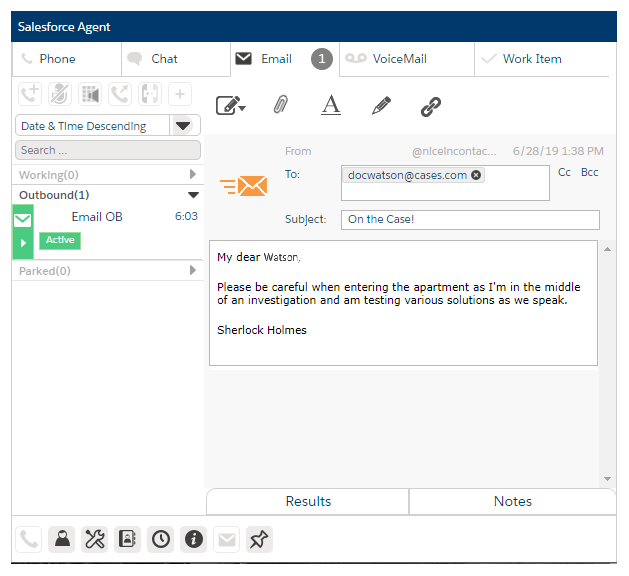Screen dimensions: 629x576
Task: Switch to the Phone tab
Action: pos(67,59)
